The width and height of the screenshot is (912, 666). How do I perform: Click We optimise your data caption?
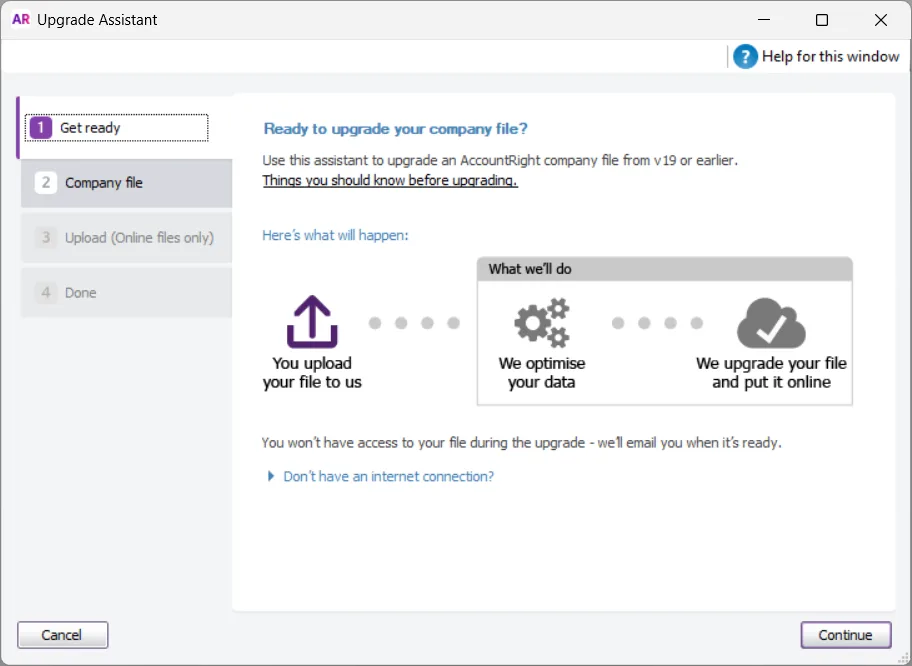(x=542, y=372)
